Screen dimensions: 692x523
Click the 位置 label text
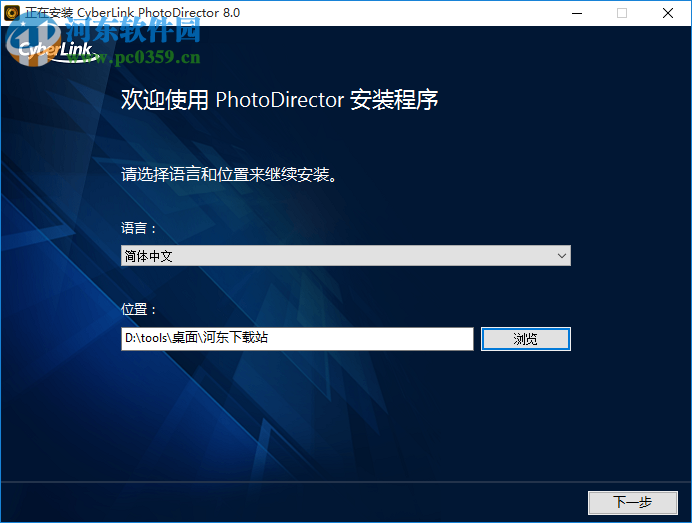(x=139, y=309)
